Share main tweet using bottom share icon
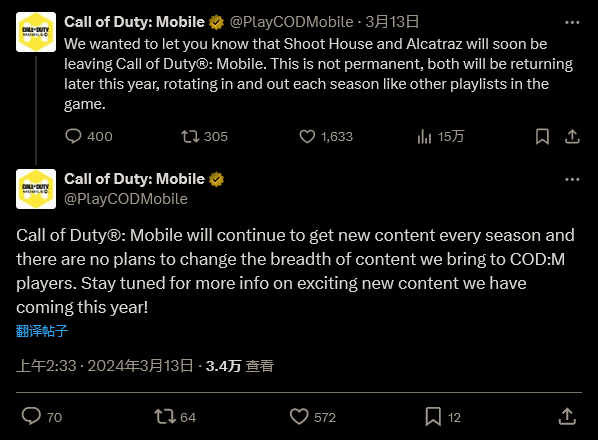598x440 pixels. pyautogui.click(x=567, y=417)
